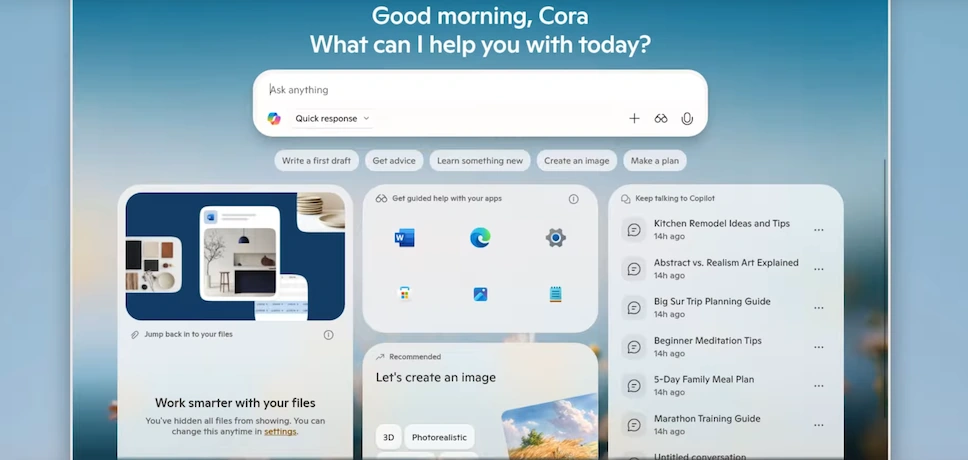This screenshot has height=460, width=968.
Task: Open the Photos app icon
Action: [480, 294]
